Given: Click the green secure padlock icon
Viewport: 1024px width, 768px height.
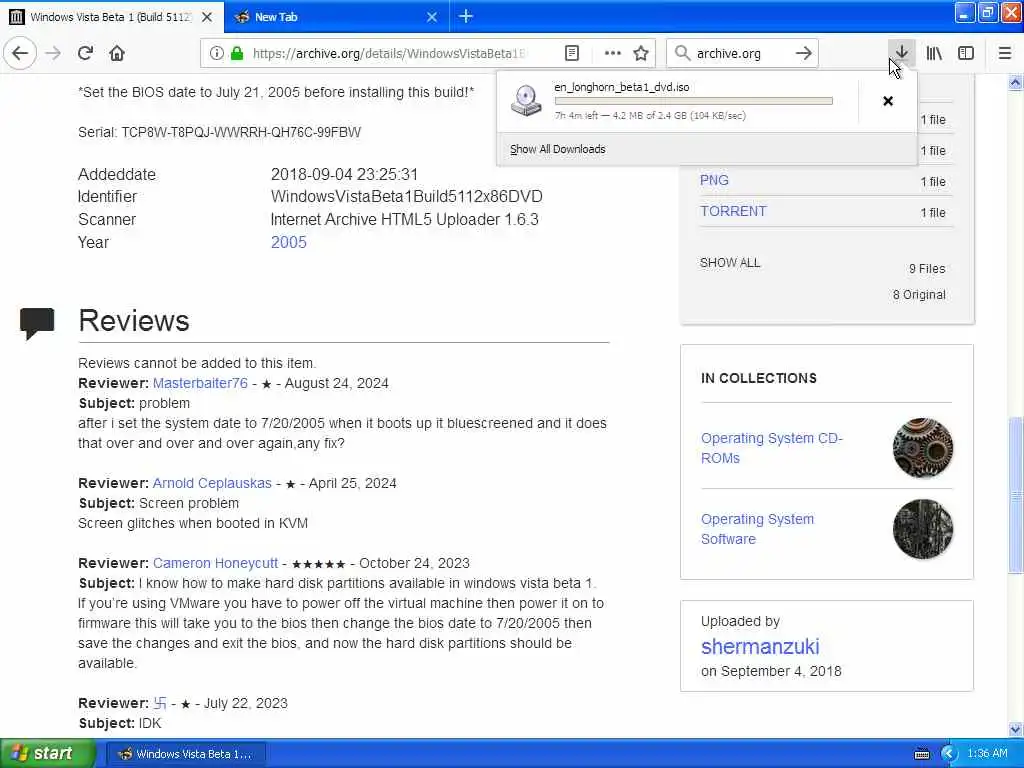Looking at the screenshot, I should tap(237, 53).
